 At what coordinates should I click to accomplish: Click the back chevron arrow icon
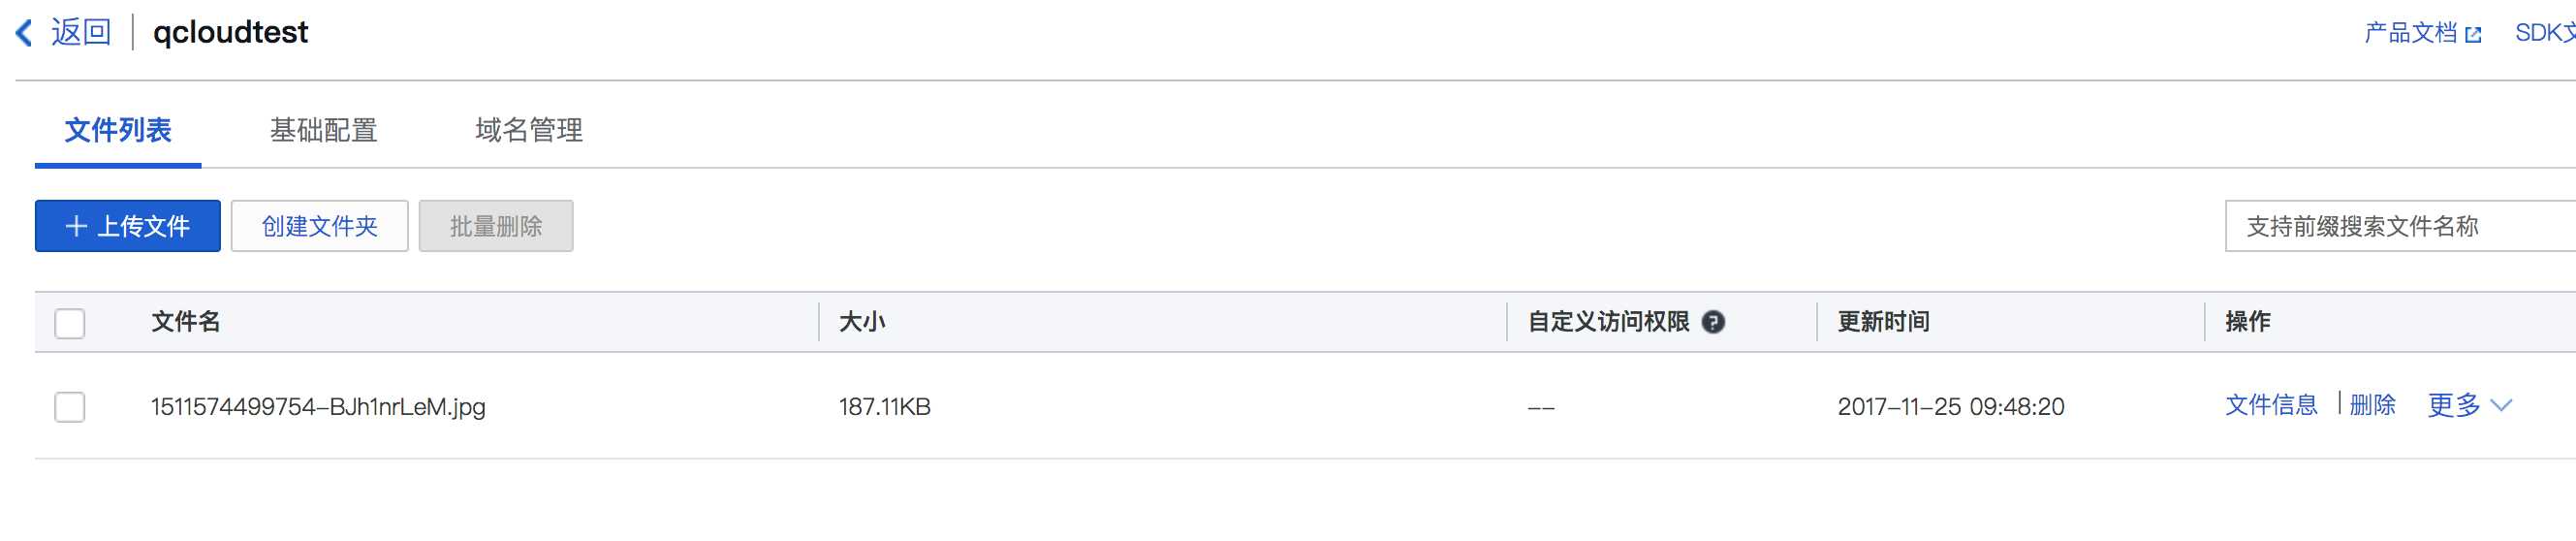25,33
